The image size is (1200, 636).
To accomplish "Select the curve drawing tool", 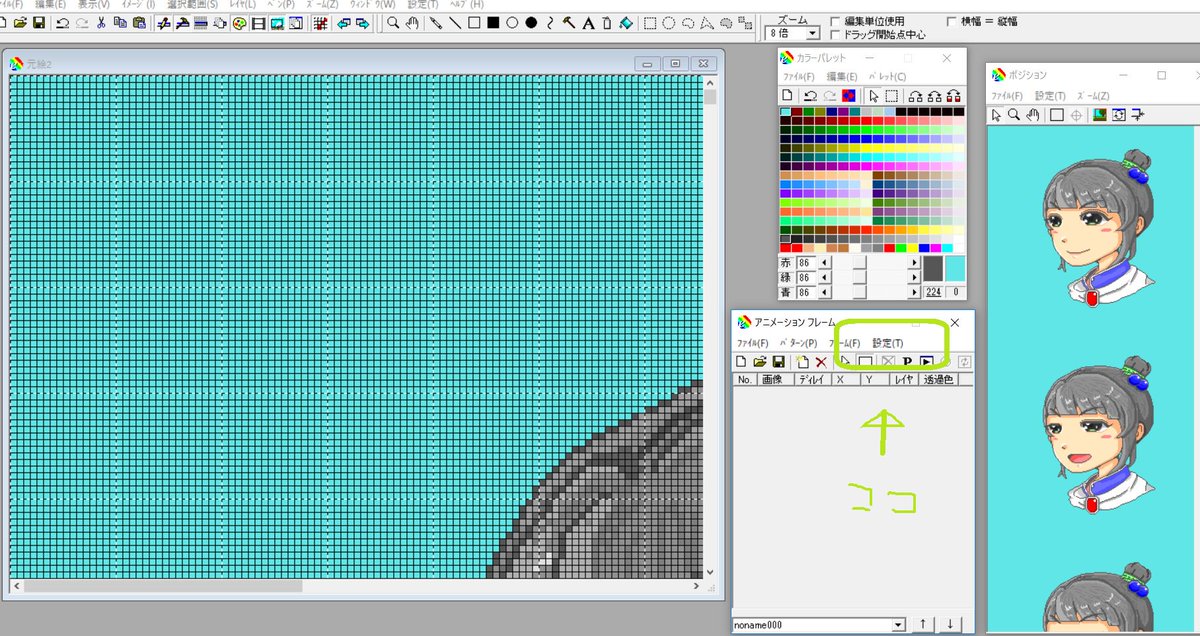I will coord(550,22).
